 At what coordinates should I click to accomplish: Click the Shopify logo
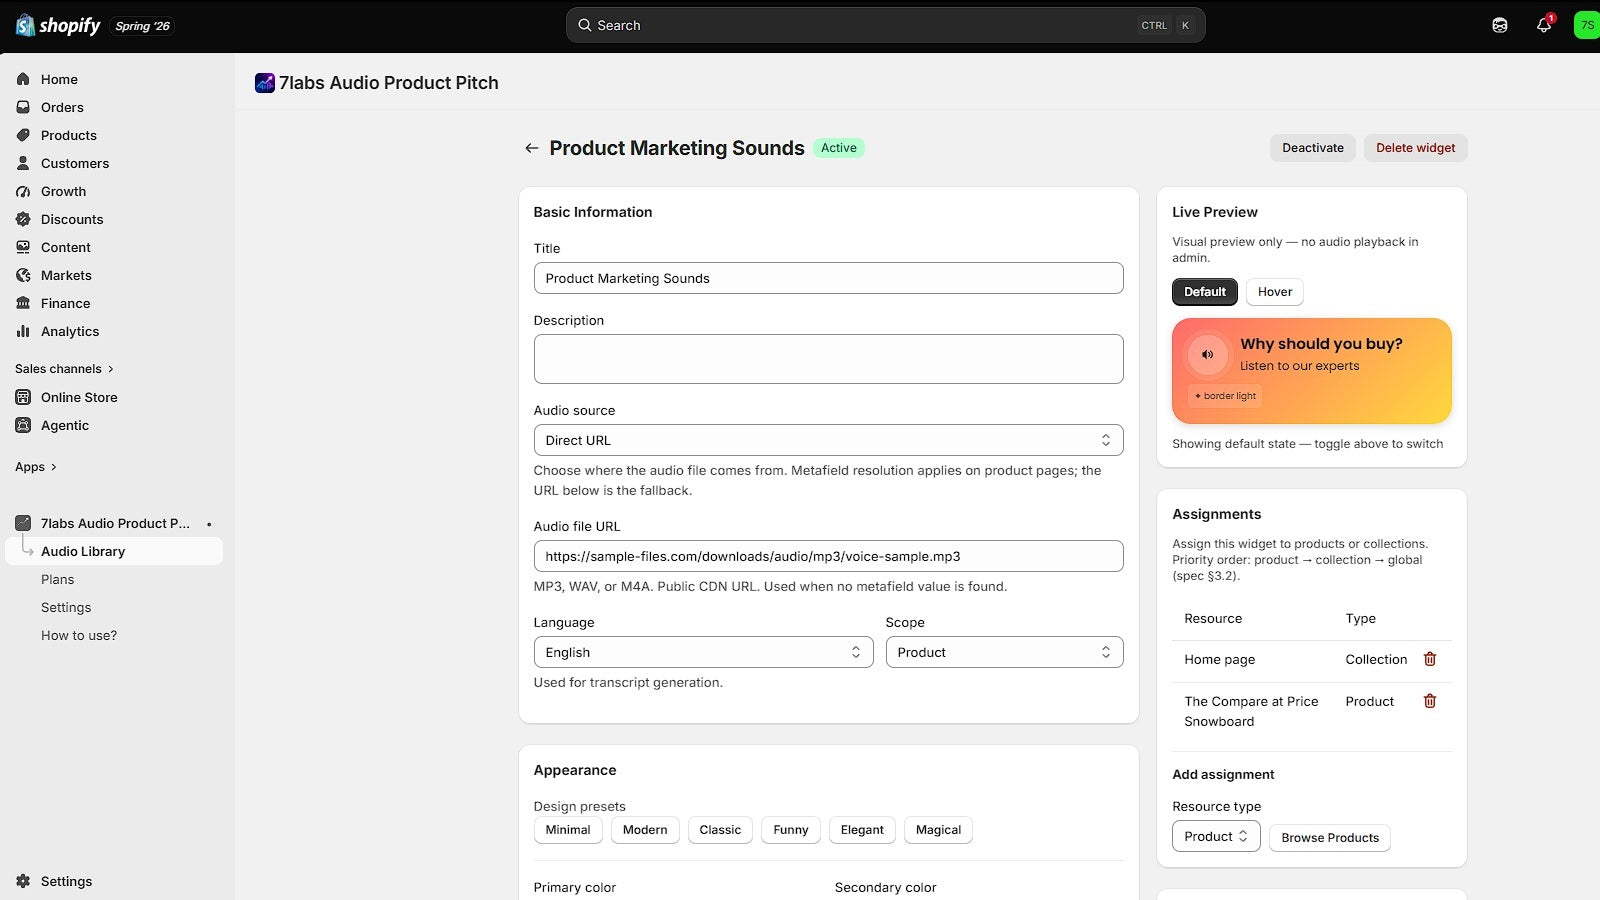click(x=58, y=25)
